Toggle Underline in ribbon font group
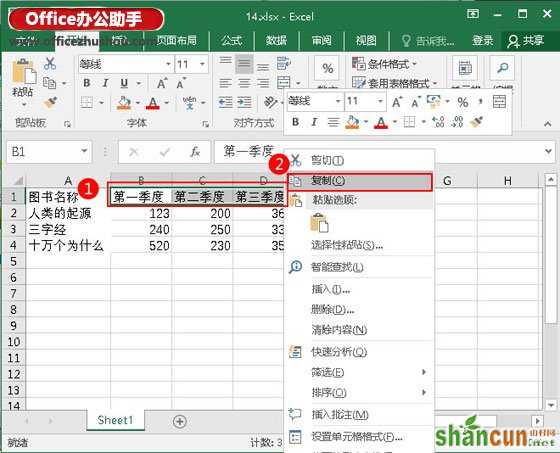 tap(124, 83)
